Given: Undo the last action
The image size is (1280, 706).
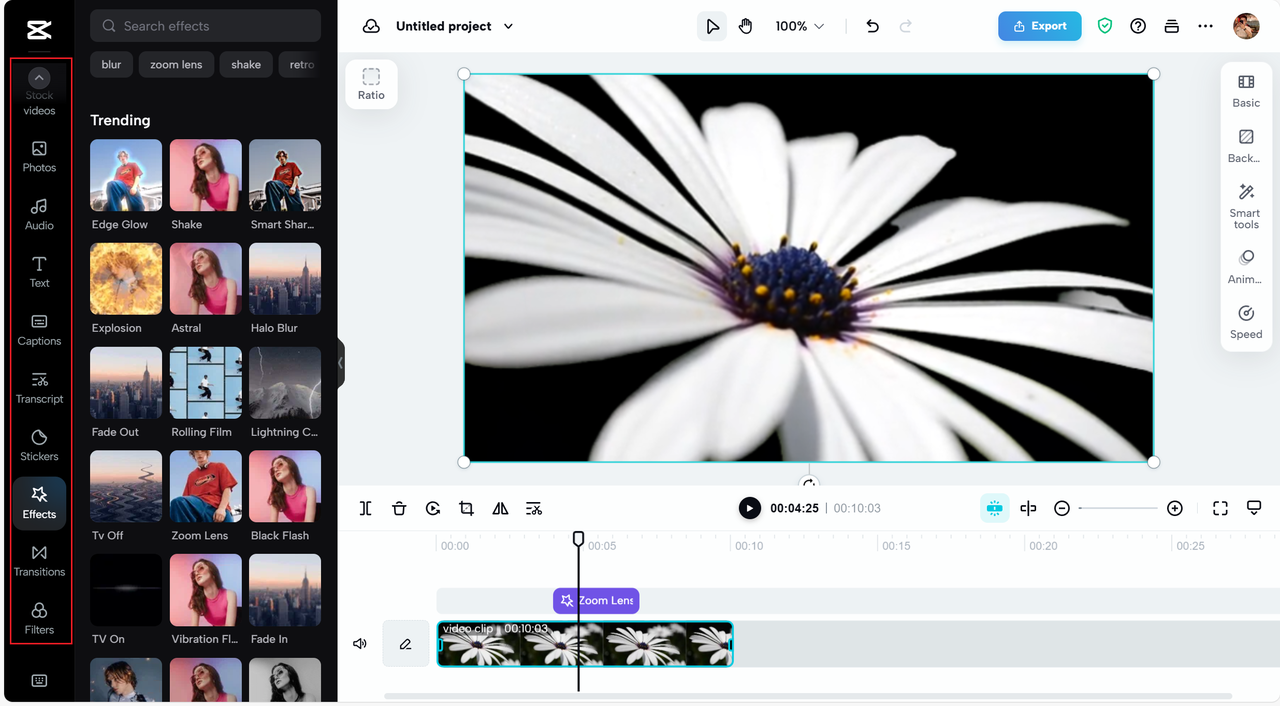Looking at the screenshot, I should [x=872, y=26].
